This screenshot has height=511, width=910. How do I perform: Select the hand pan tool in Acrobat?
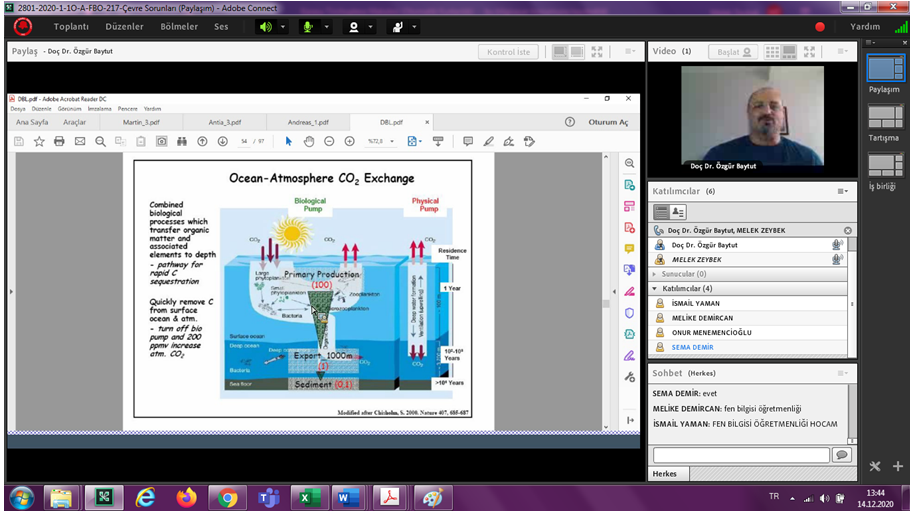coord(309,142)
